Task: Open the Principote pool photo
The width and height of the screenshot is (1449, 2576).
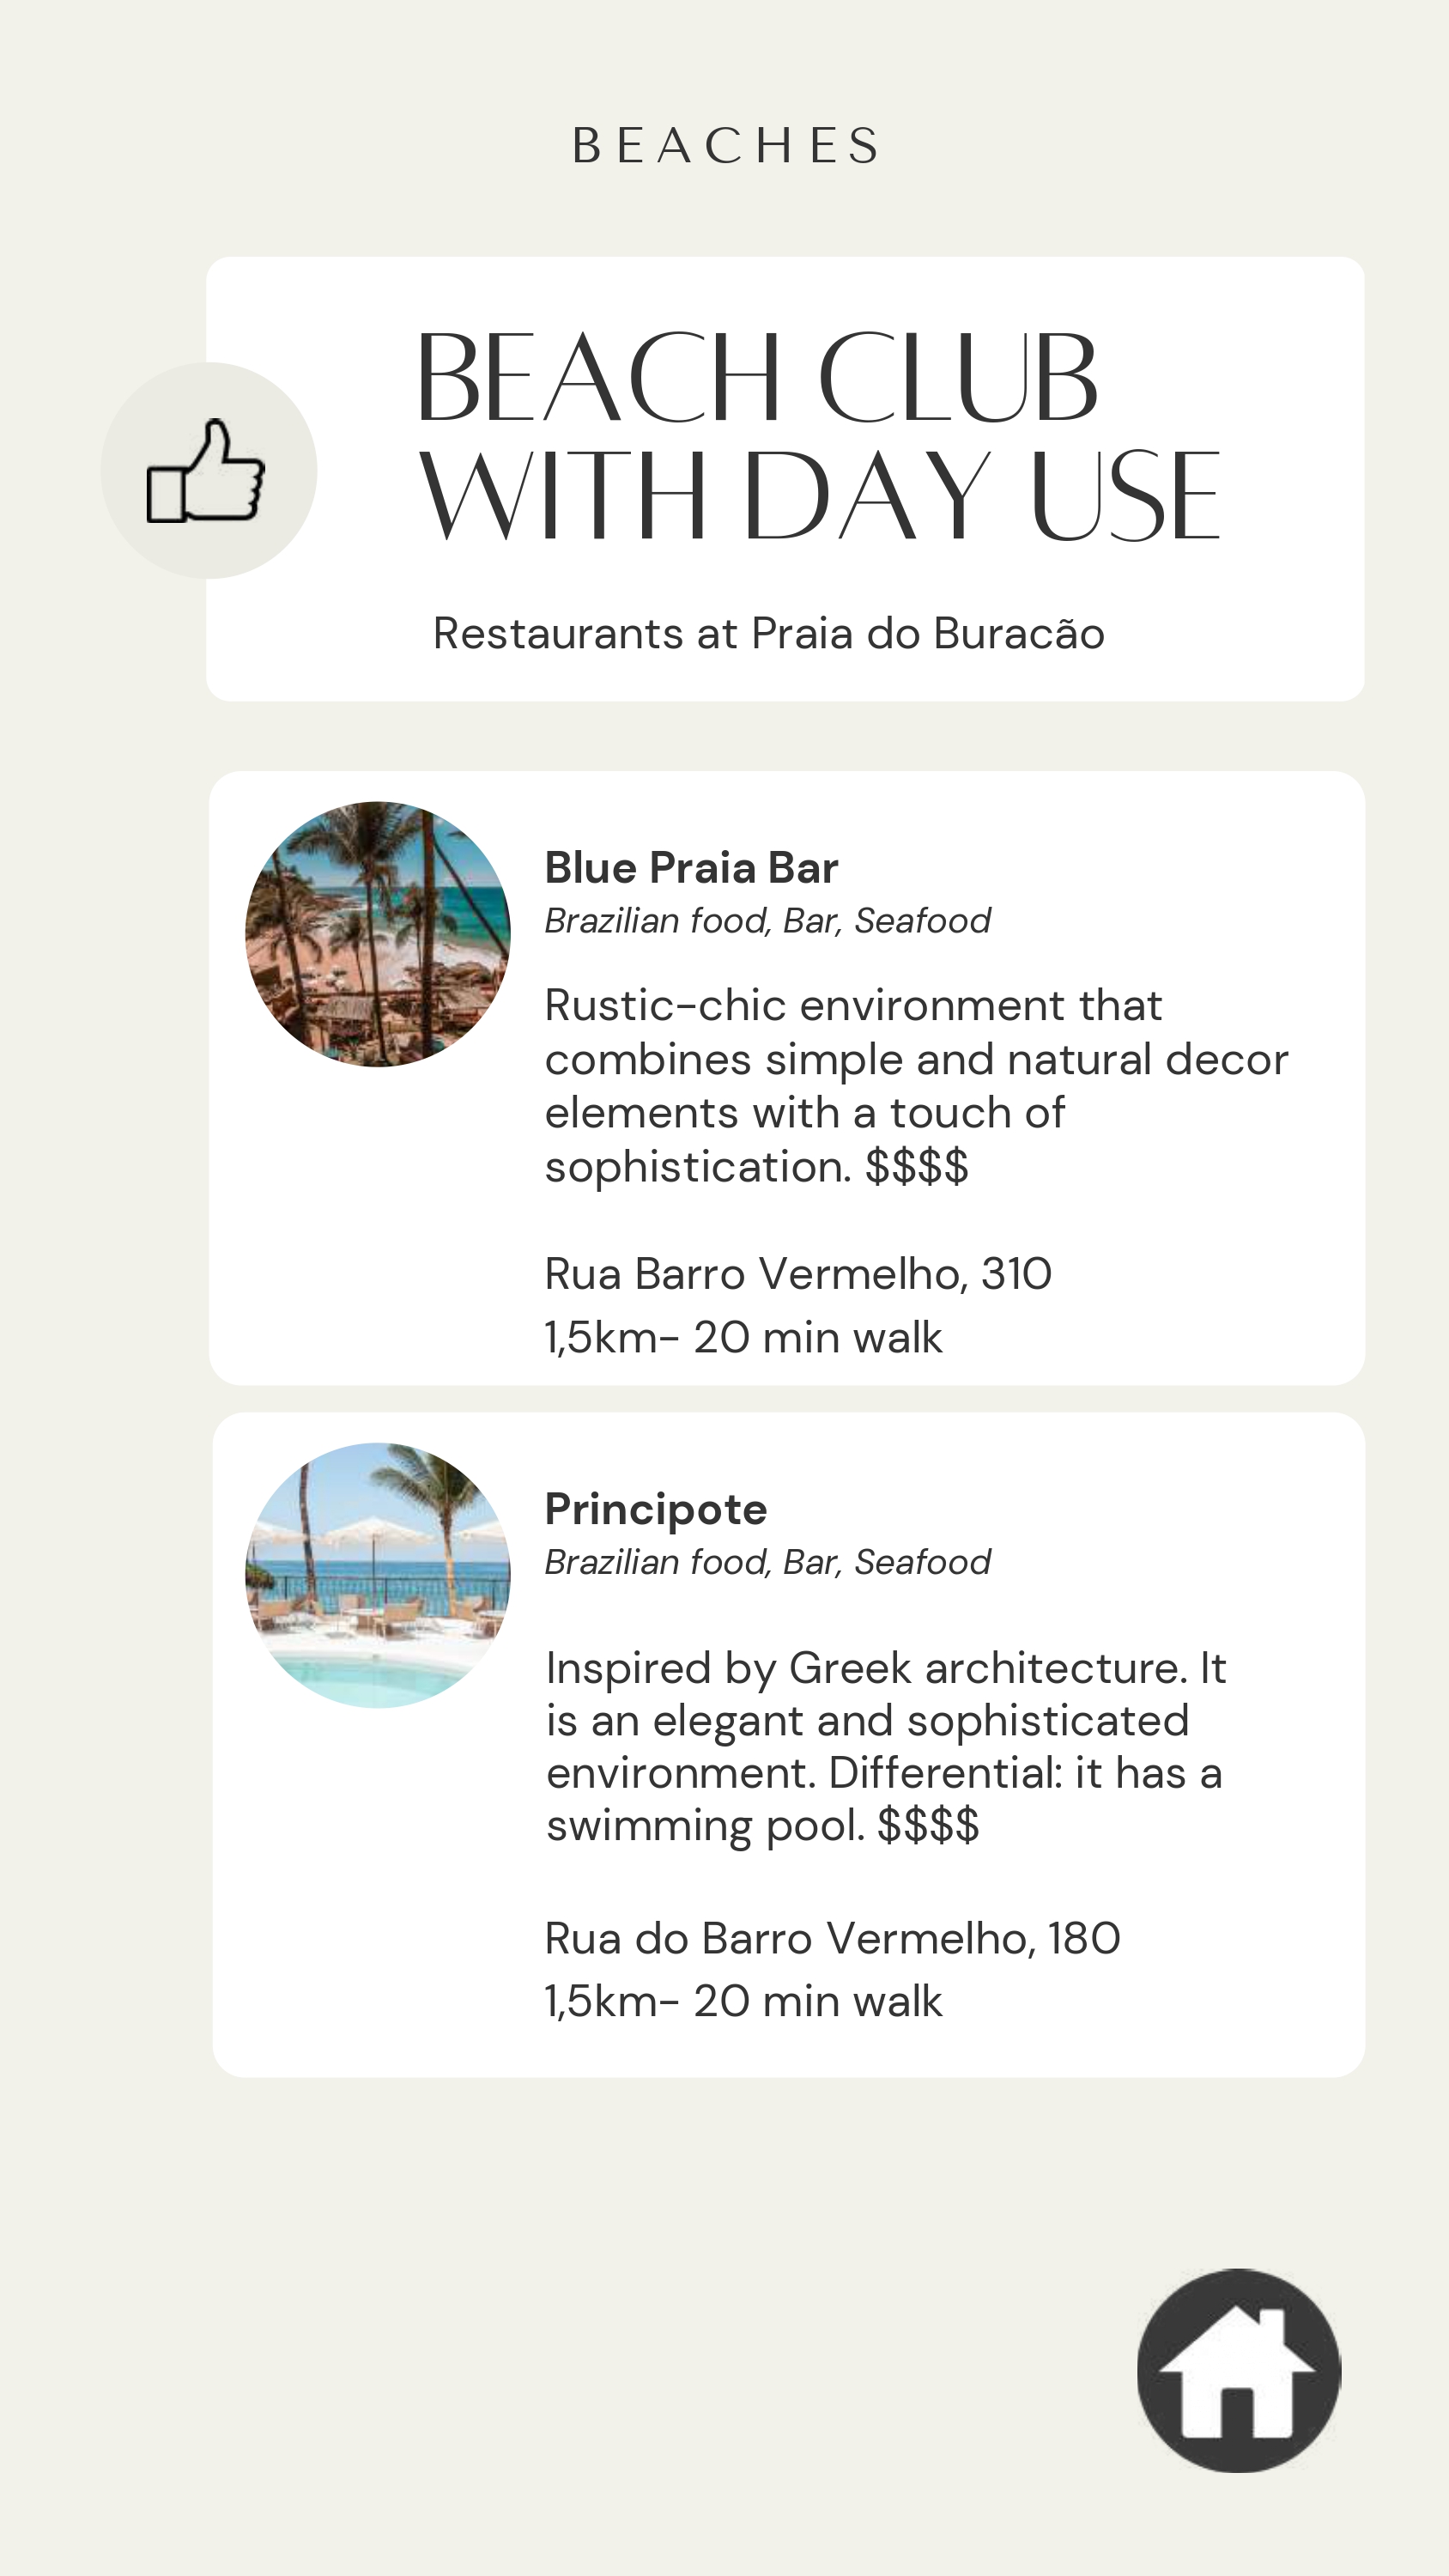Action: click(x=378, y=1575)
